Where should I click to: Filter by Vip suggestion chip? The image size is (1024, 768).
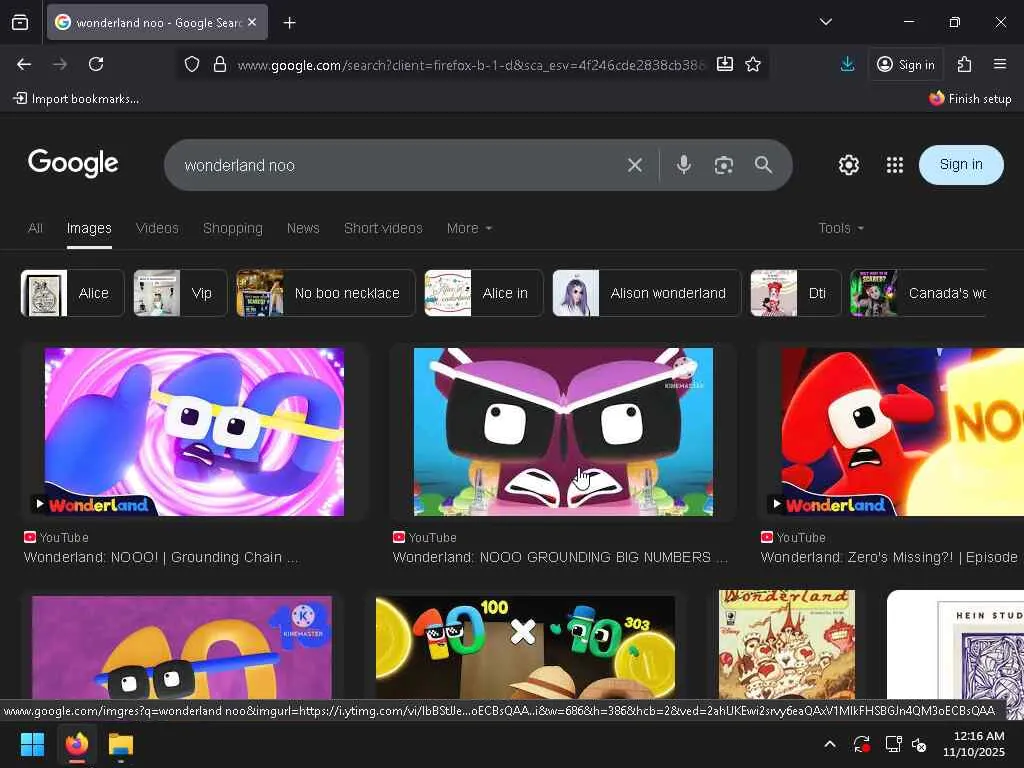point(180,293)
